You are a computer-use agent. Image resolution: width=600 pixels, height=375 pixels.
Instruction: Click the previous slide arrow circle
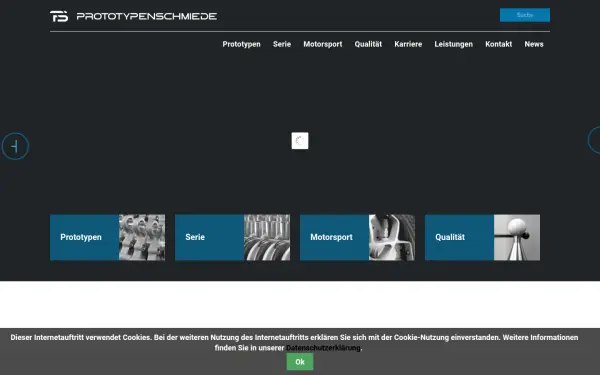tap(15, 146)
